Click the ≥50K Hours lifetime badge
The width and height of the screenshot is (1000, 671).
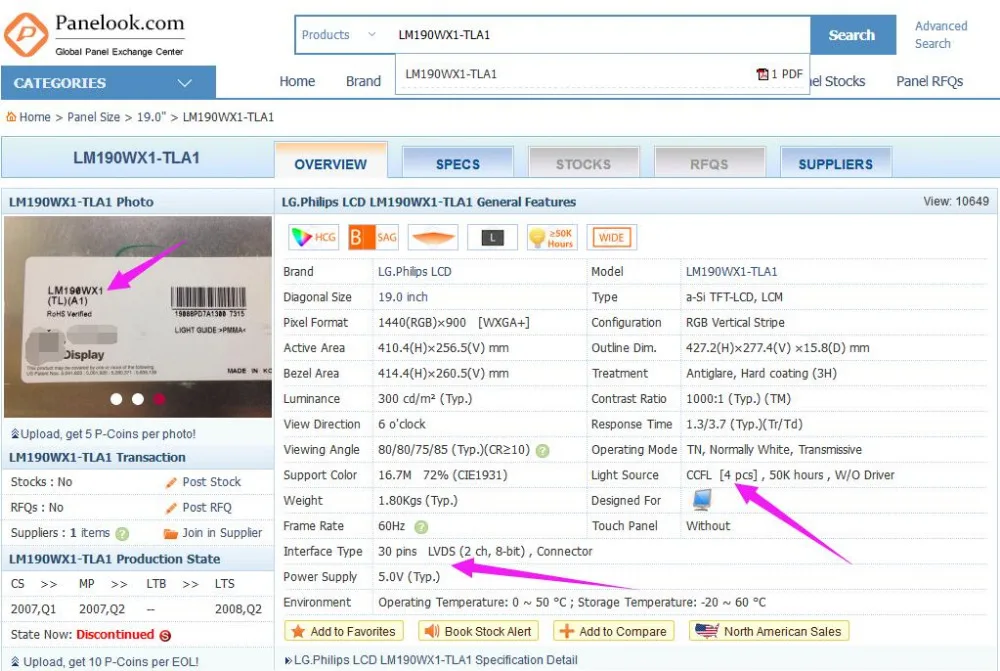[x=552, y=237]
